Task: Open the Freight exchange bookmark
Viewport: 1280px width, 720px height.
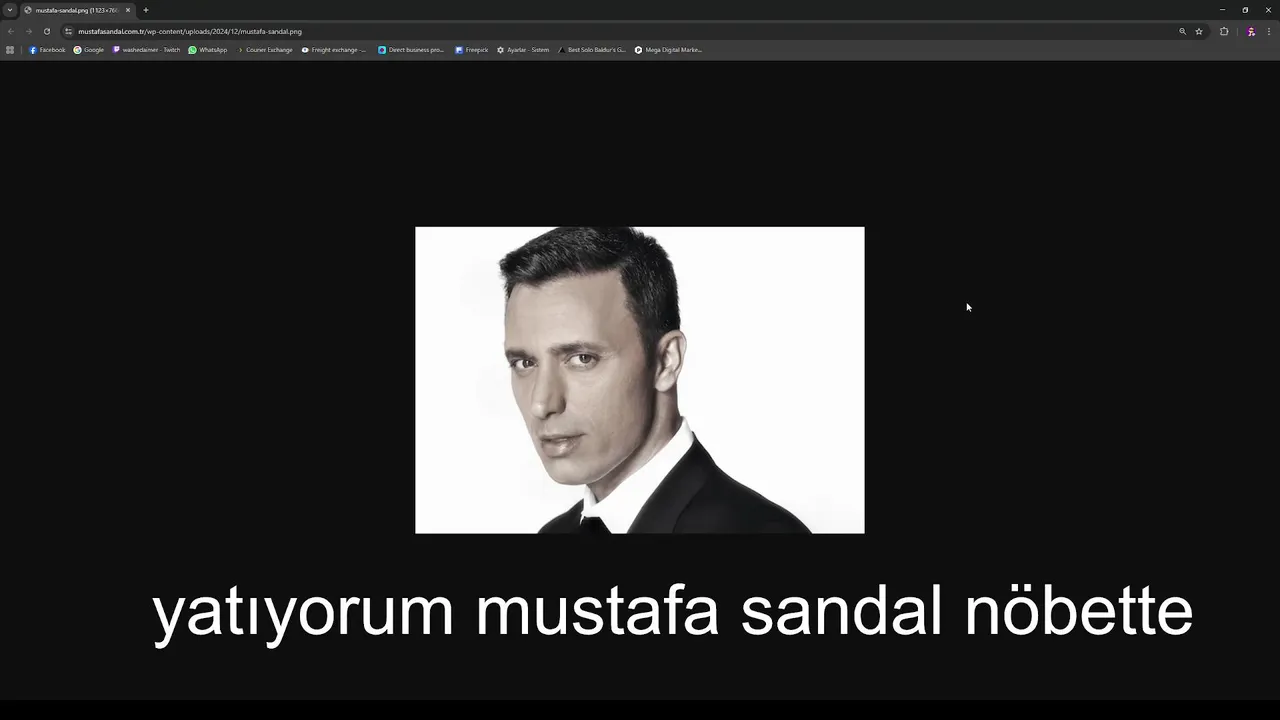Action: click(334, 50)
